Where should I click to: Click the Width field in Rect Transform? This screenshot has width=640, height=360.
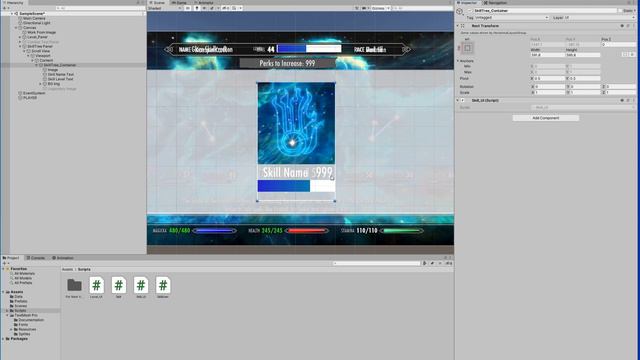[x=547, y=54]
